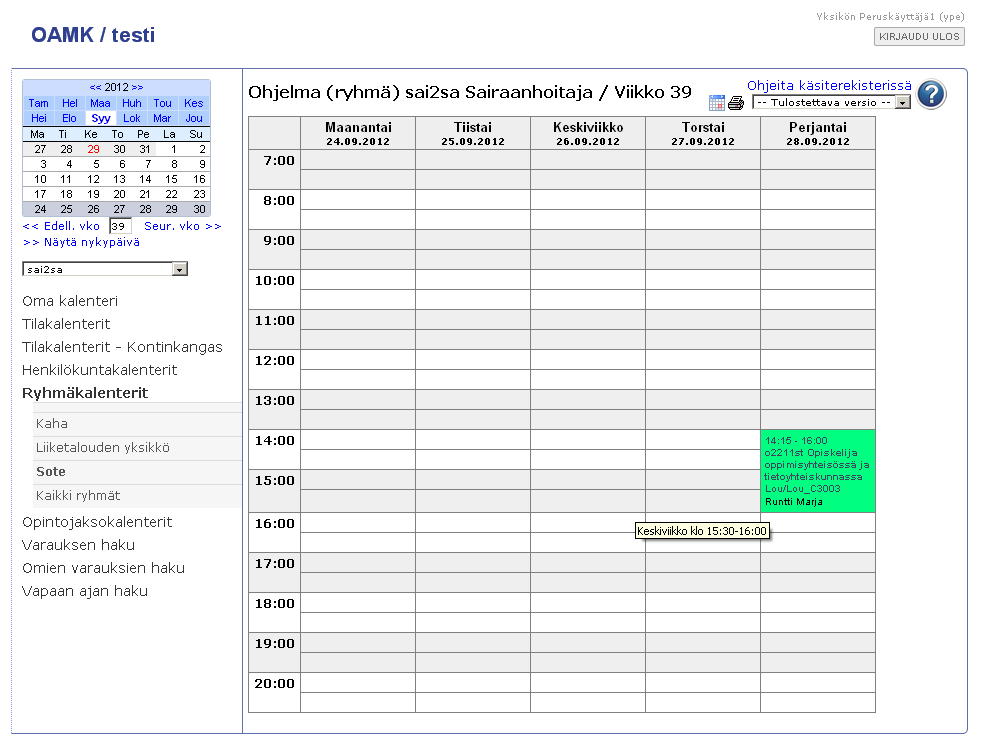Click the week number input field
The image size is (987, 744).
pyautogui.click(x=120, y=226)
